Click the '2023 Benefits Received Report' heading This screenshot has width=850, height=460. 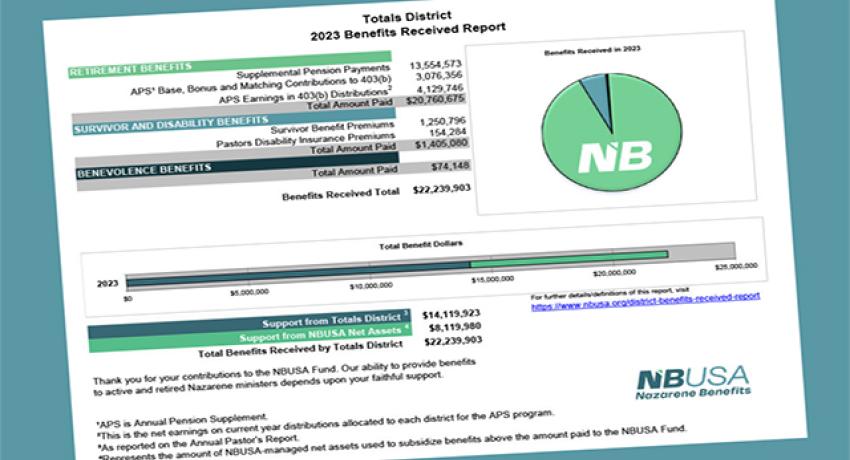(x=408, y=31)
